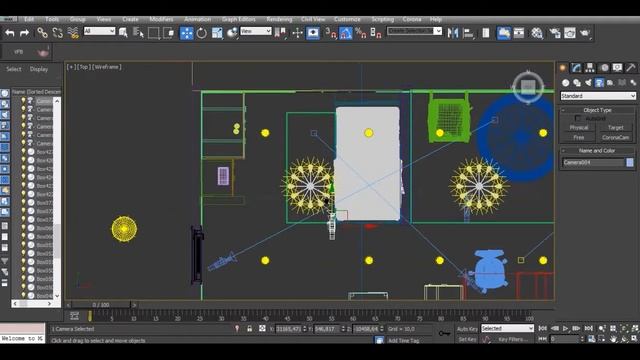Toggle Spinner Snap in the toolbar
The height and width of the screenshot is (360, 640).
[376, 33]
